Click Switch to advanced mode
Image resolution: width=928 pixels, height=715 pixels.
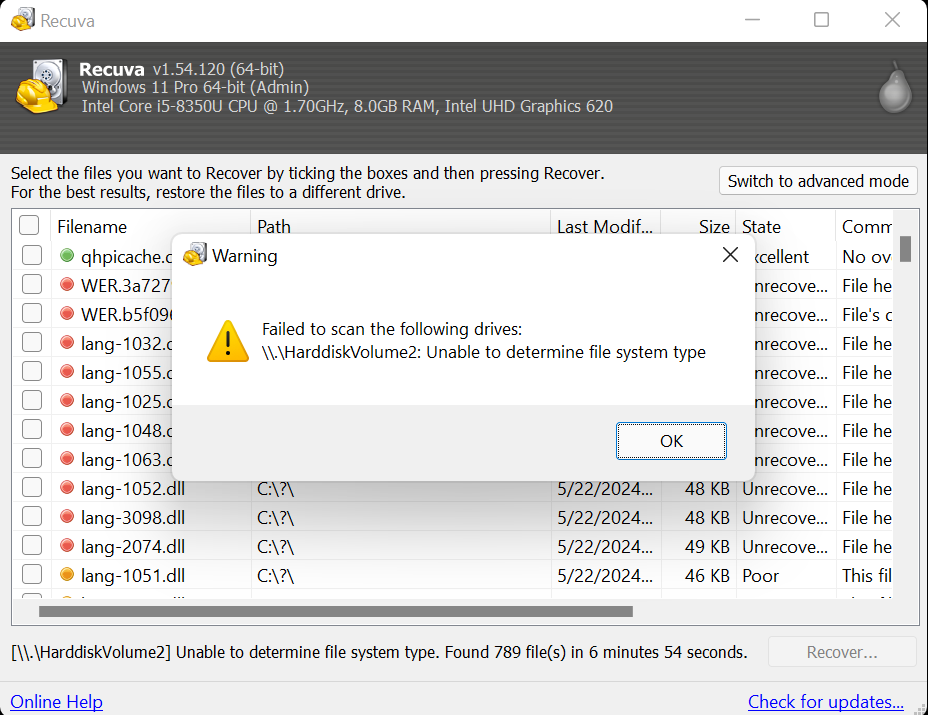pyautogui.click(x=818, y=181)
